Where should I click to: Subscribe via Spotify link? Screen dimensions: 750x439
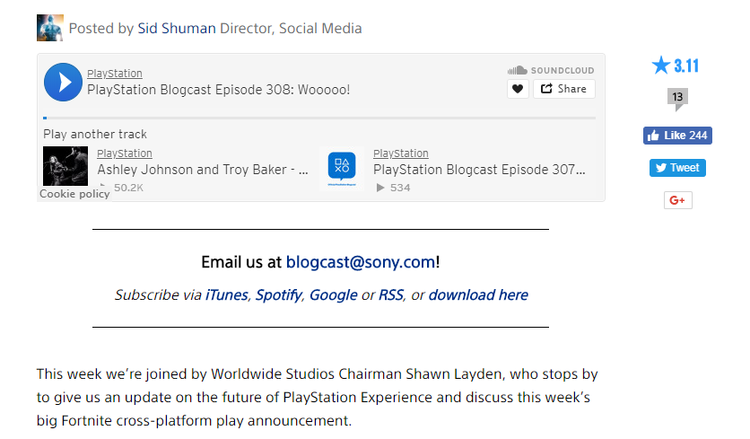coord(278,295)
